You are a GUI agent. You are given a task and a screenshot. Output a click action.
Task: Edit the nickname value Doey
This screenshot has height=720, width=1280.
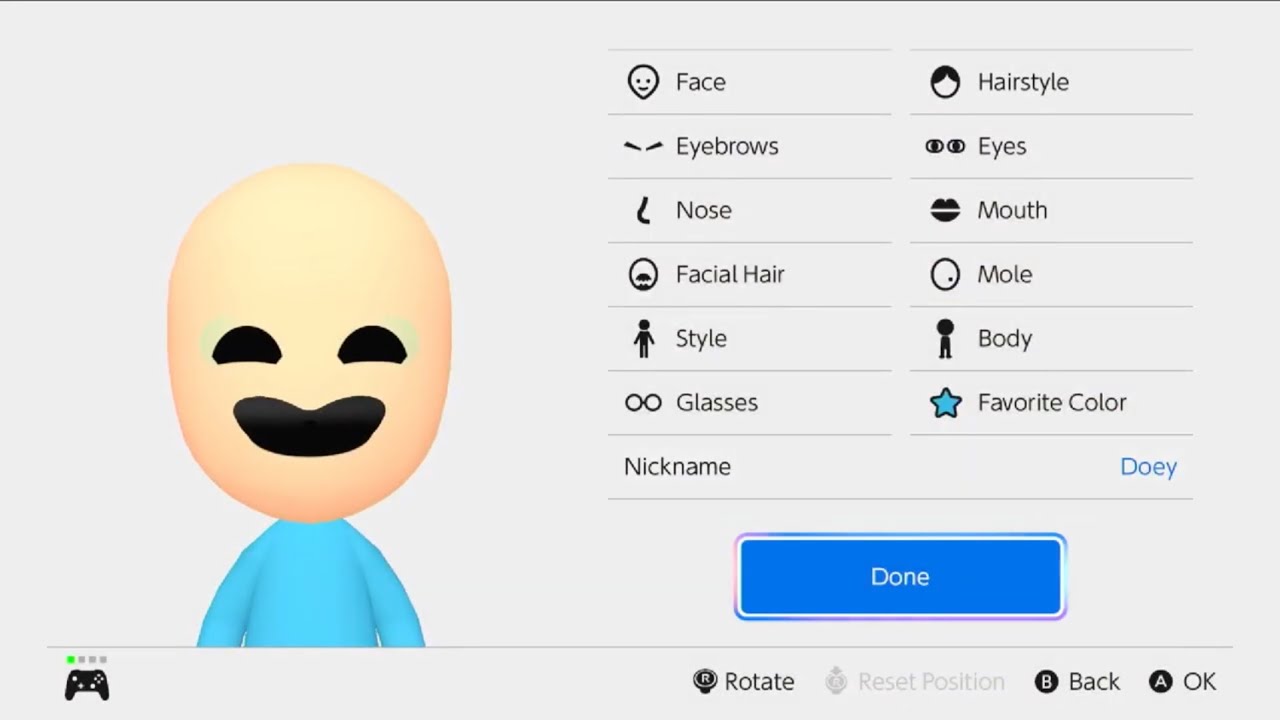tap(1148, 466)
